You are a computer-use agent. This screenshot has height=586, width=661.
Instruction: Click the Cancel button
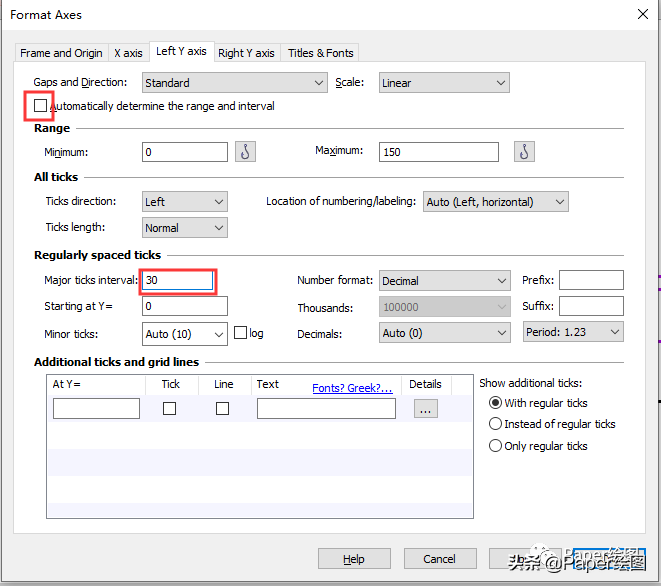tap(440, 559)
